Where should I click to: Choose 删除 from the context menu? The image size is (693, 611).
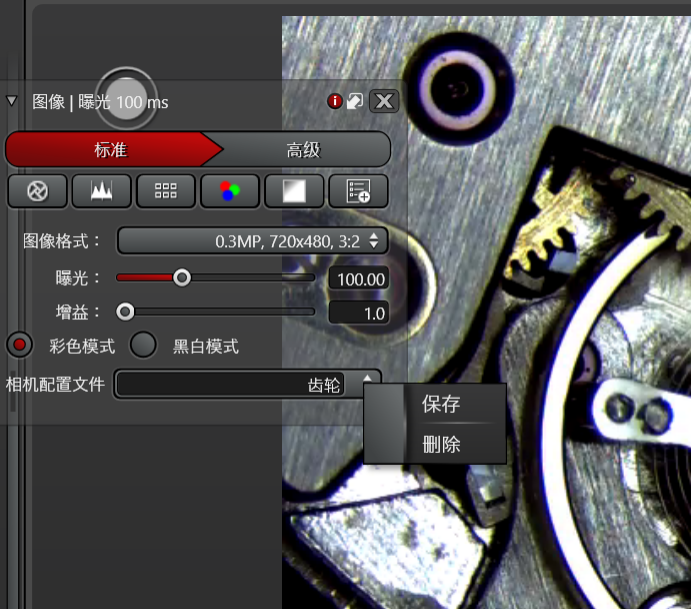(x=441, y=444)
